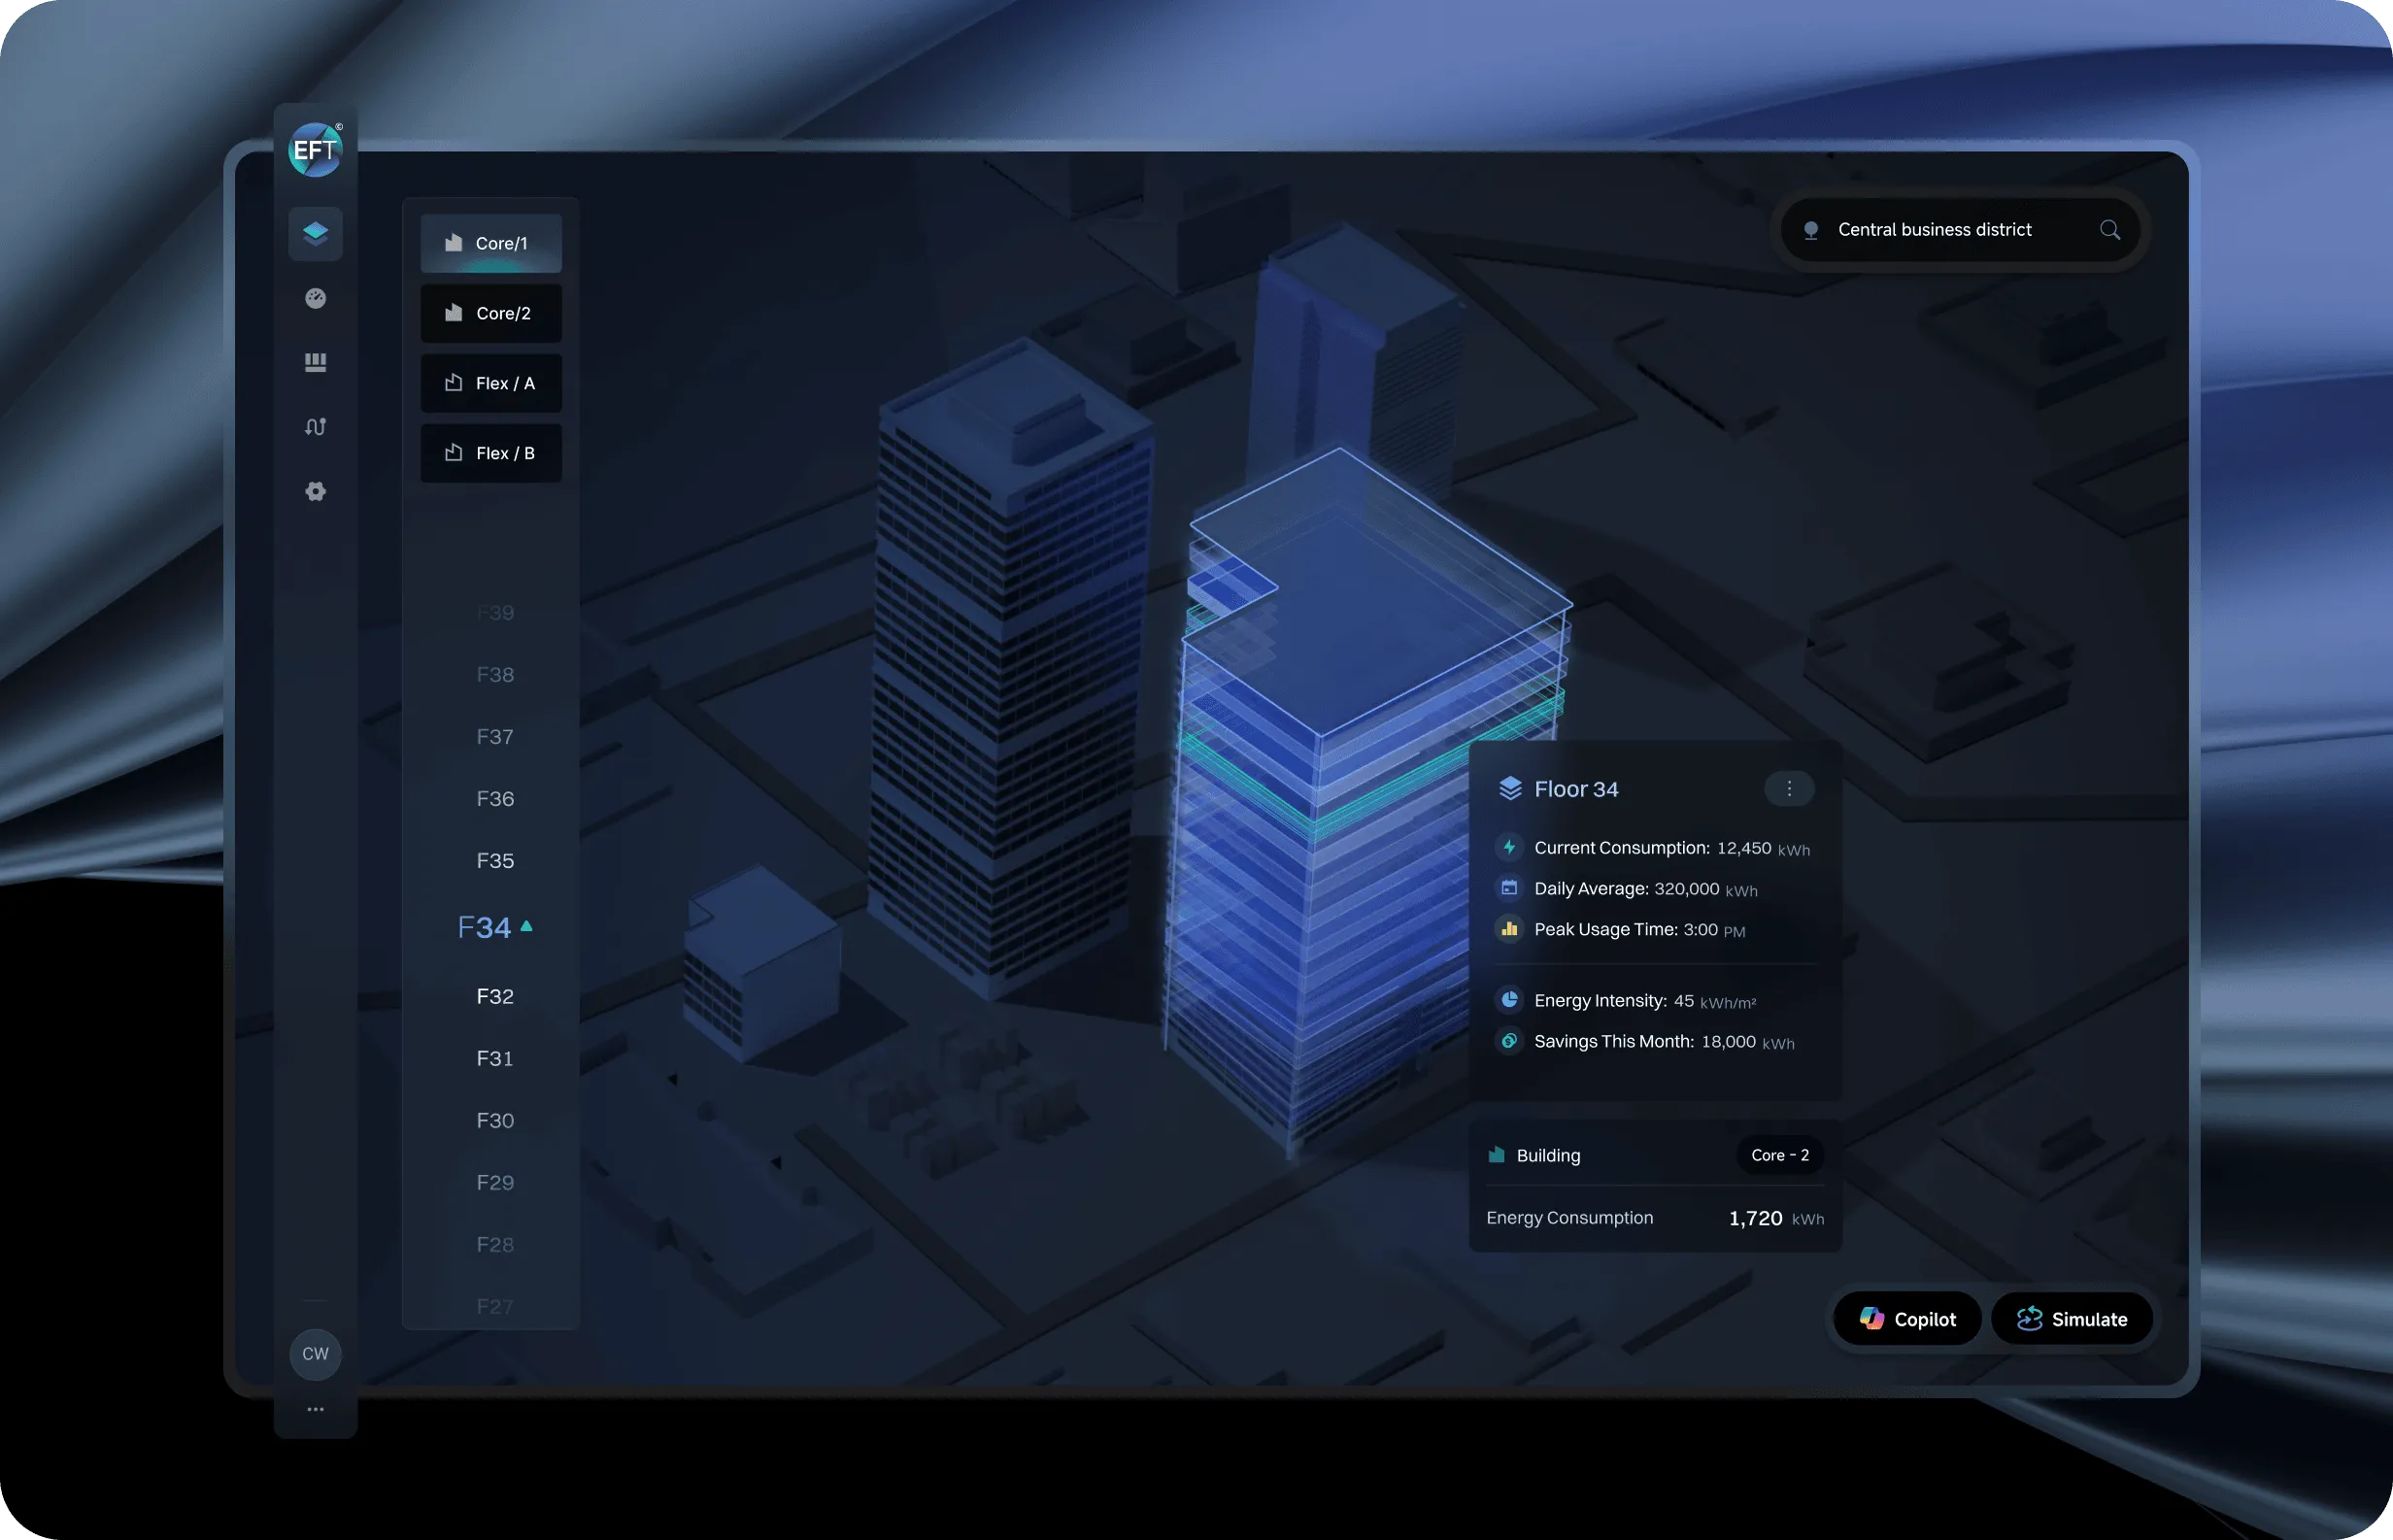Click the EFT logo icon

(315, 150)
